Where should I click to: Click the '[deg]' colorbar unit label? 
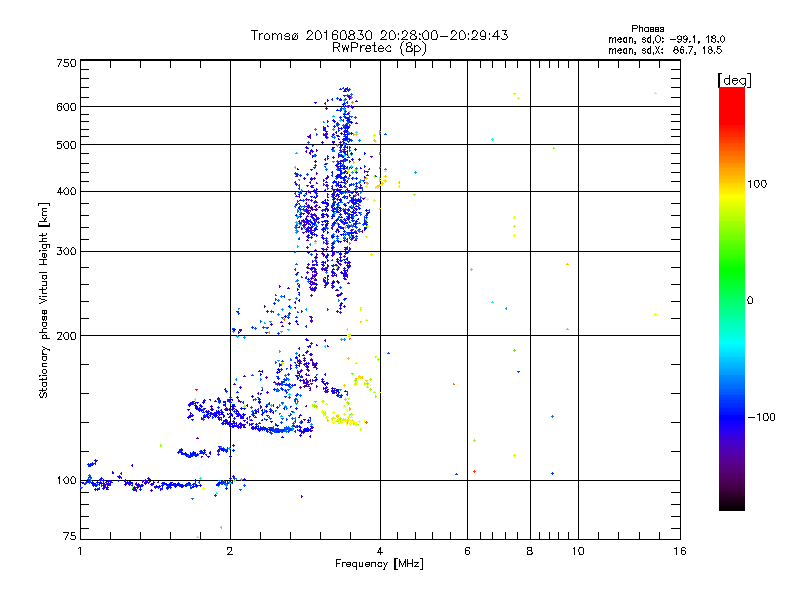click(734, 80)
